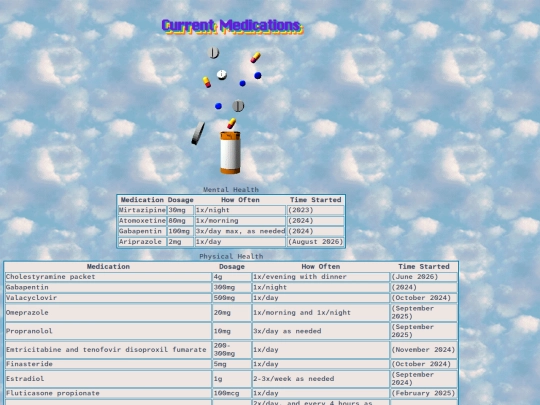Select the "Mental Health" table caption
The image size is (540, 405).
tap(231, 190)
